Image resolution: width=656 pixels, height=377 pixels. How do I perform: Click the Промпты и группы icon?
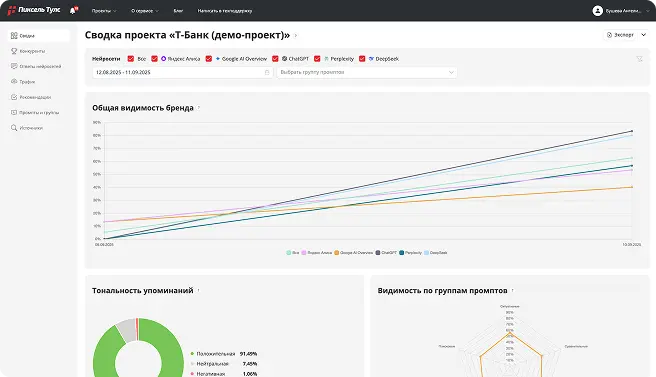14,113
